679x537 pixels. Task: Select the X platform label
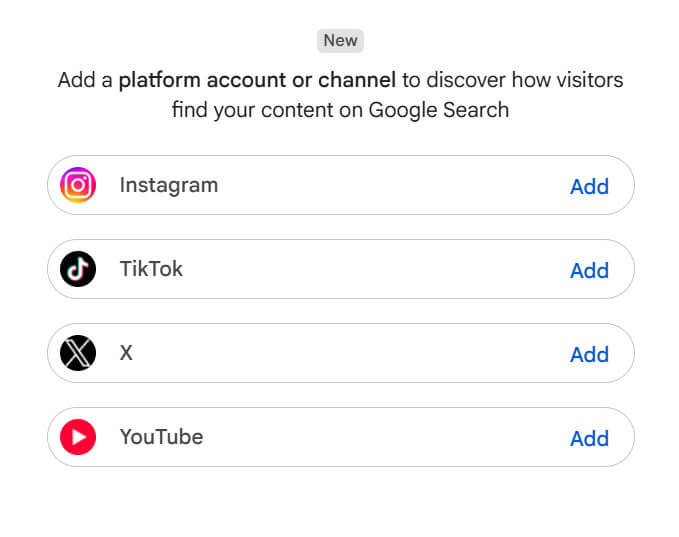point(126,353)
